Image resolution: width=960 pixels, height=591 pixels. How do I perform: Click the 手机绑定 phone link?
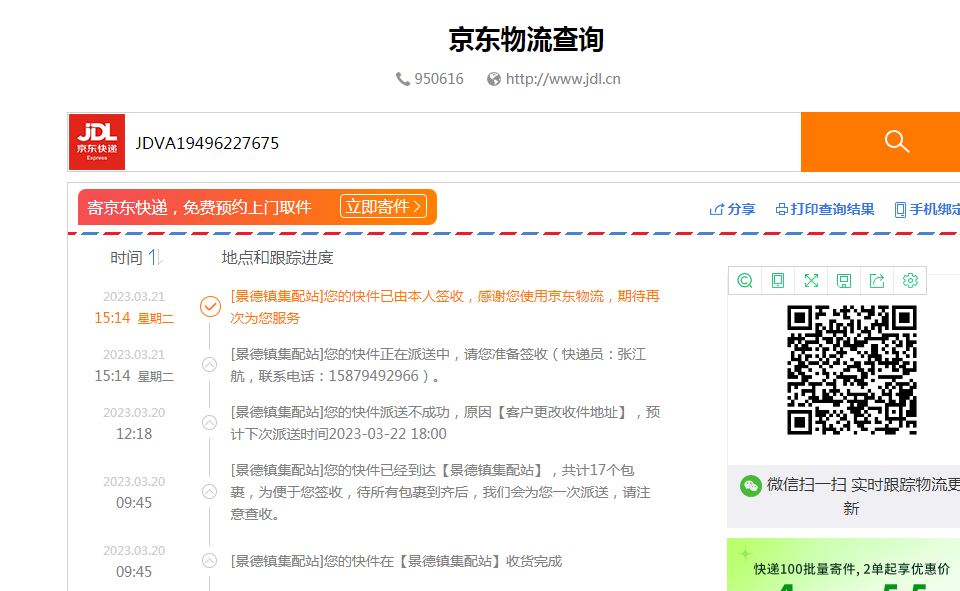(x=927, y=209)
